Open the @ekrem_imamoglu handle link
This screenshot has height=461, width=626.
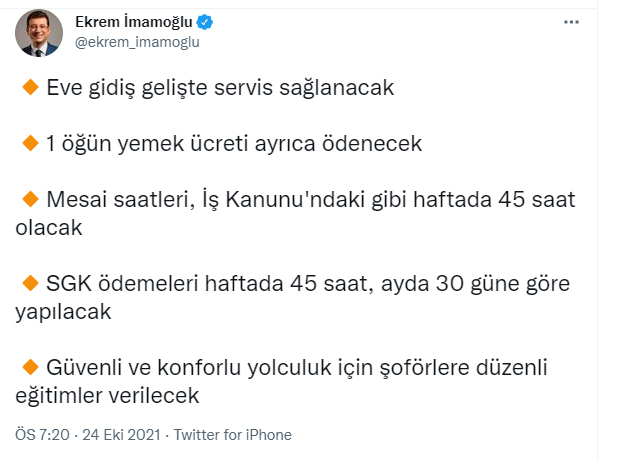[x=137, y=42]
